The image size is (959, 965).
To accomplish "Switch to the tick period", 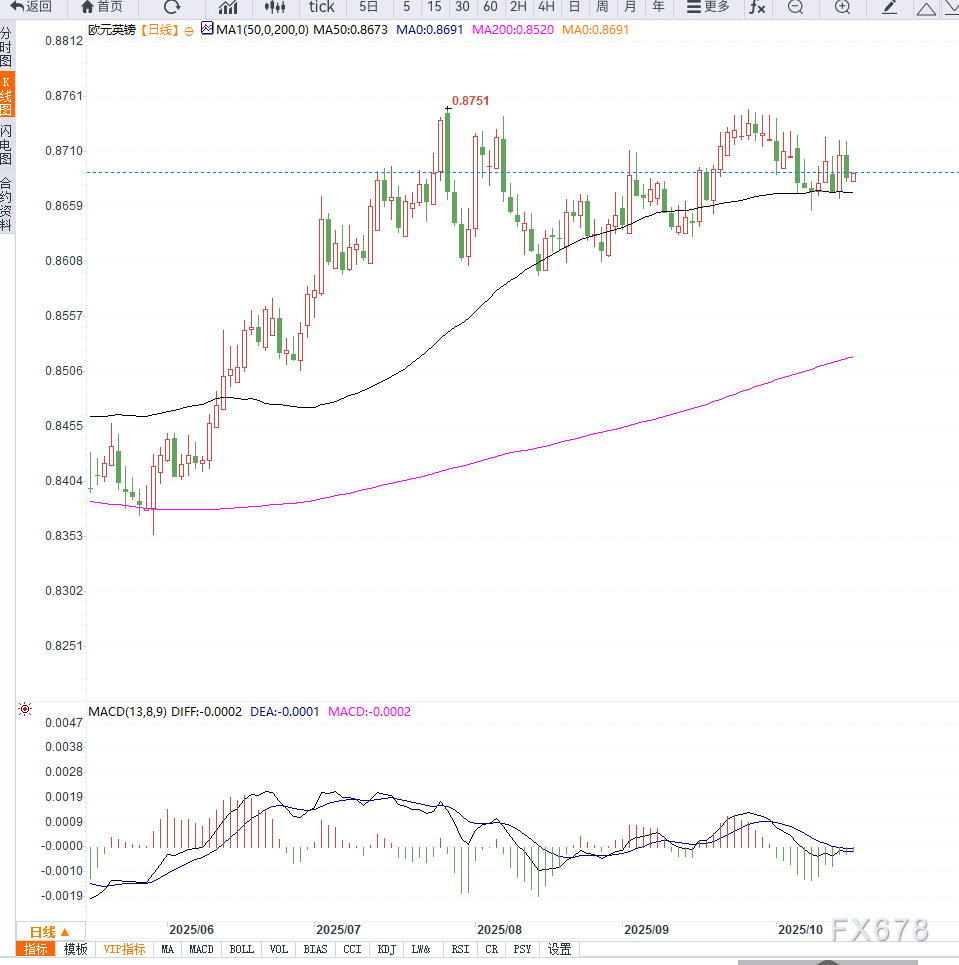I will point(321,7).
